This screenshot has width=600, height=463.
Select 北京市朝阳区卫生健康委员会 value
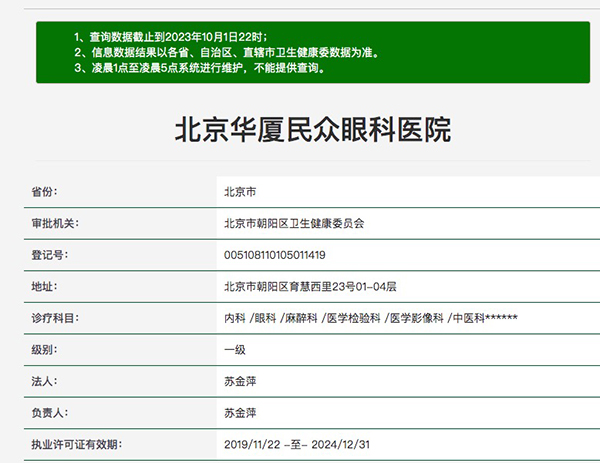pos(294,223)
